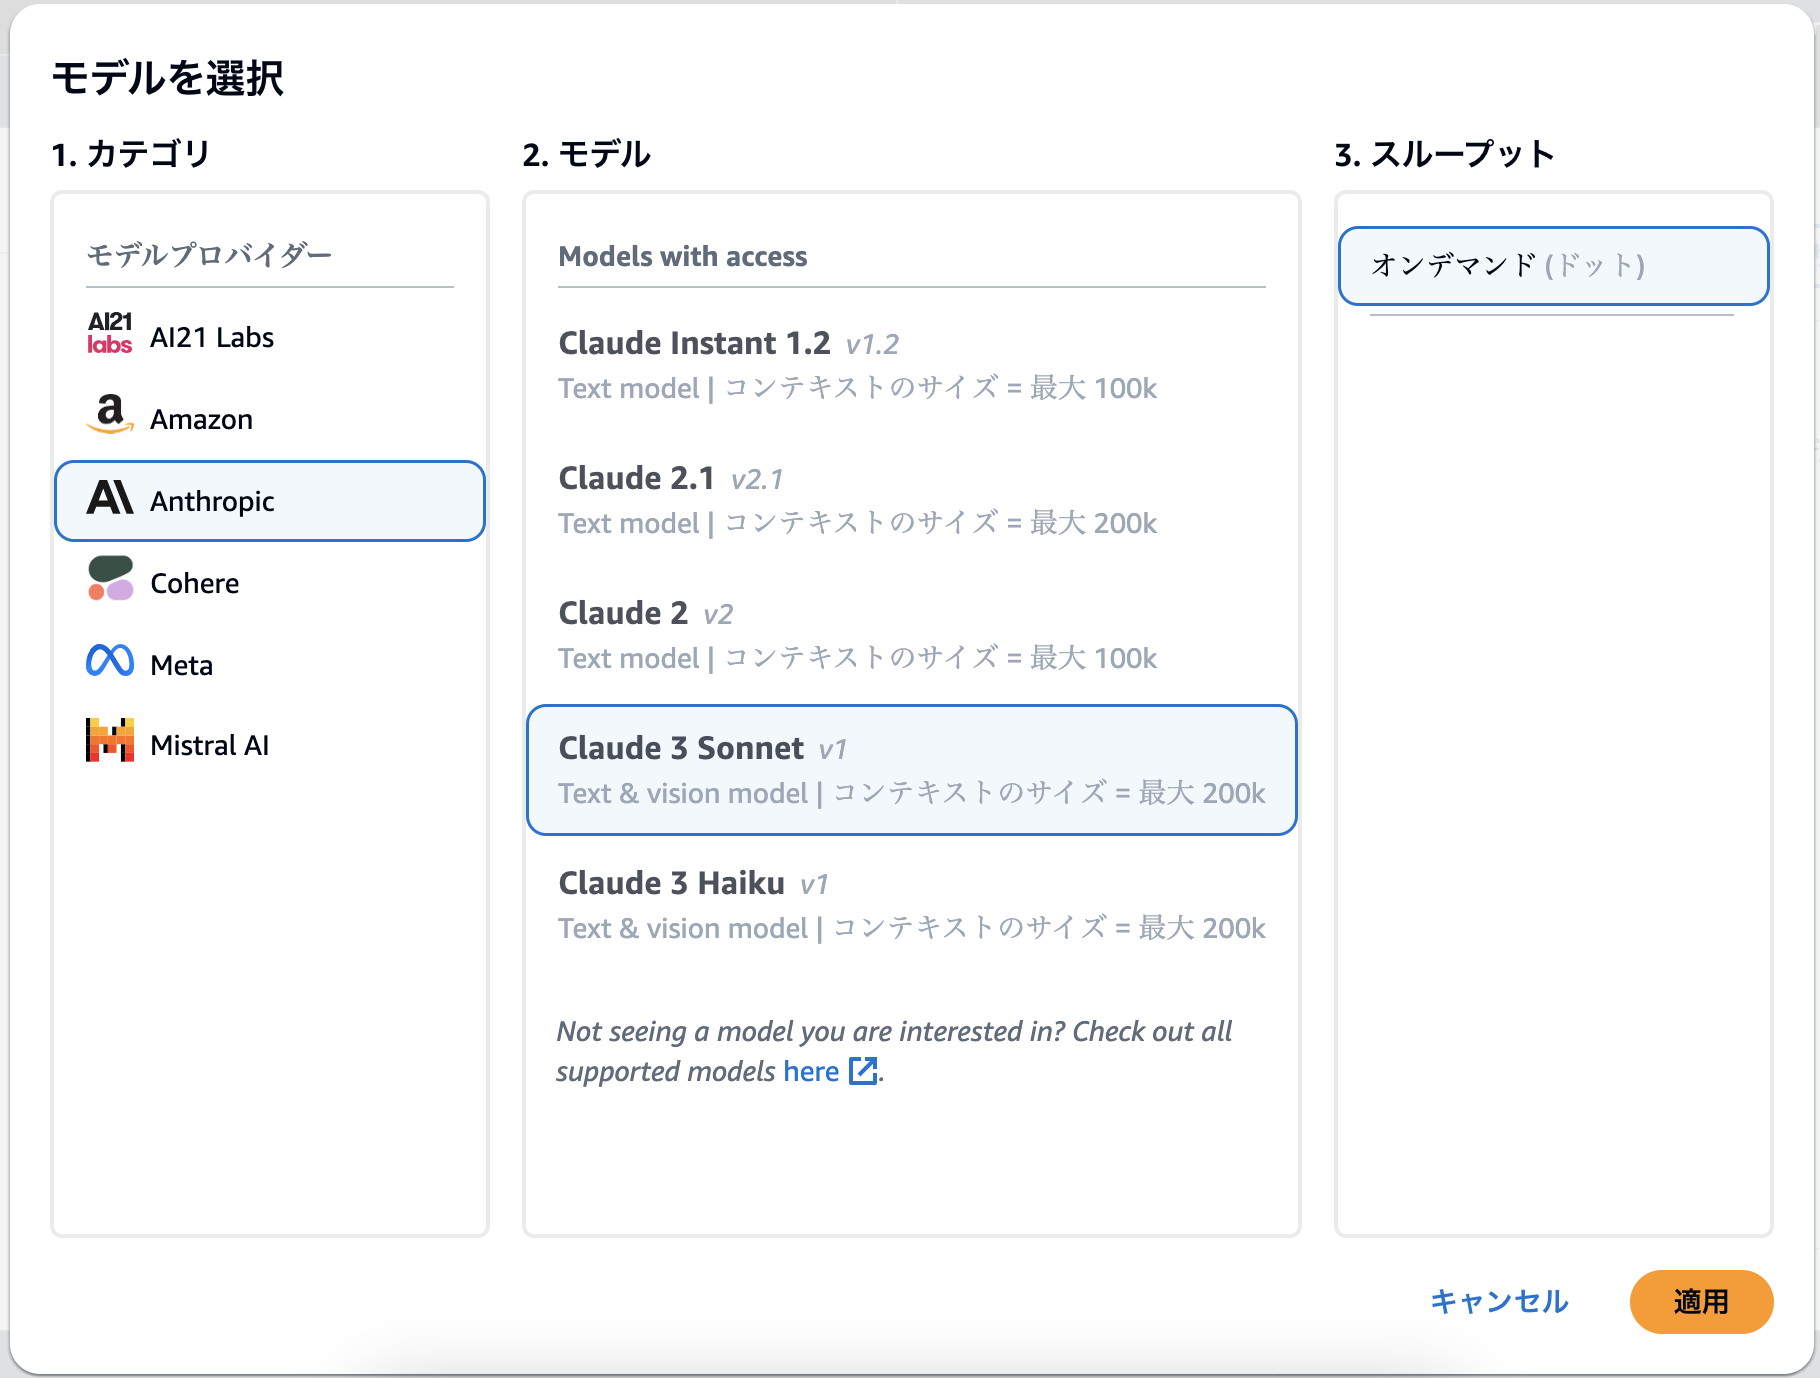Select the Claude 3 Sonnet model
The image size is (1820, 1378).
(912, 770)
